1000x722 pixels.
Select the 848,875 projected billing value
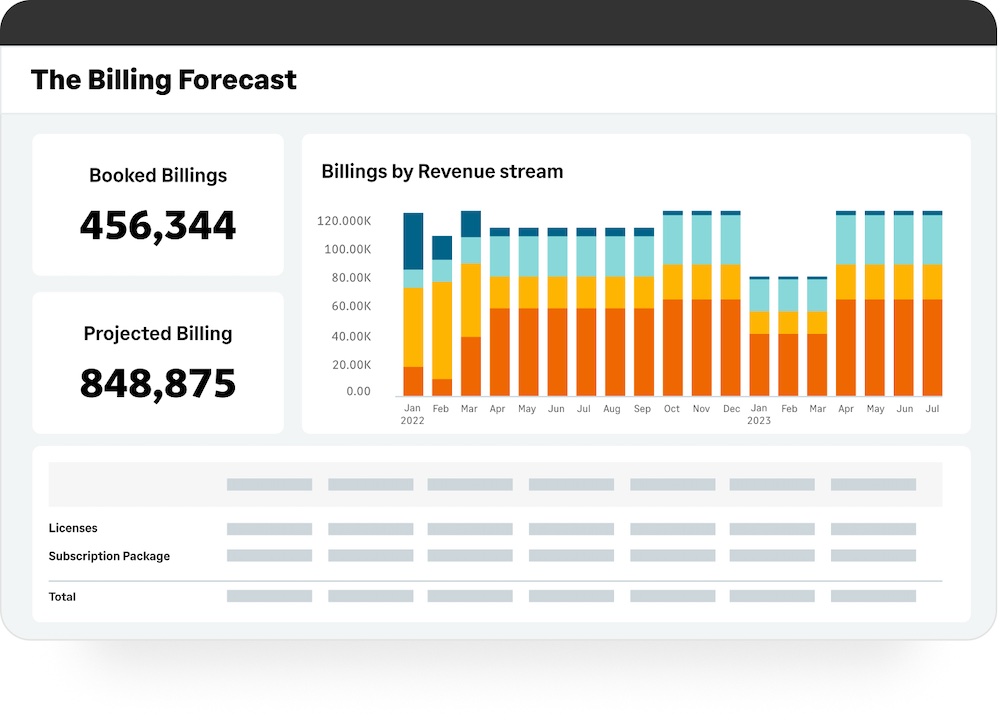click(x=158, y=383)
